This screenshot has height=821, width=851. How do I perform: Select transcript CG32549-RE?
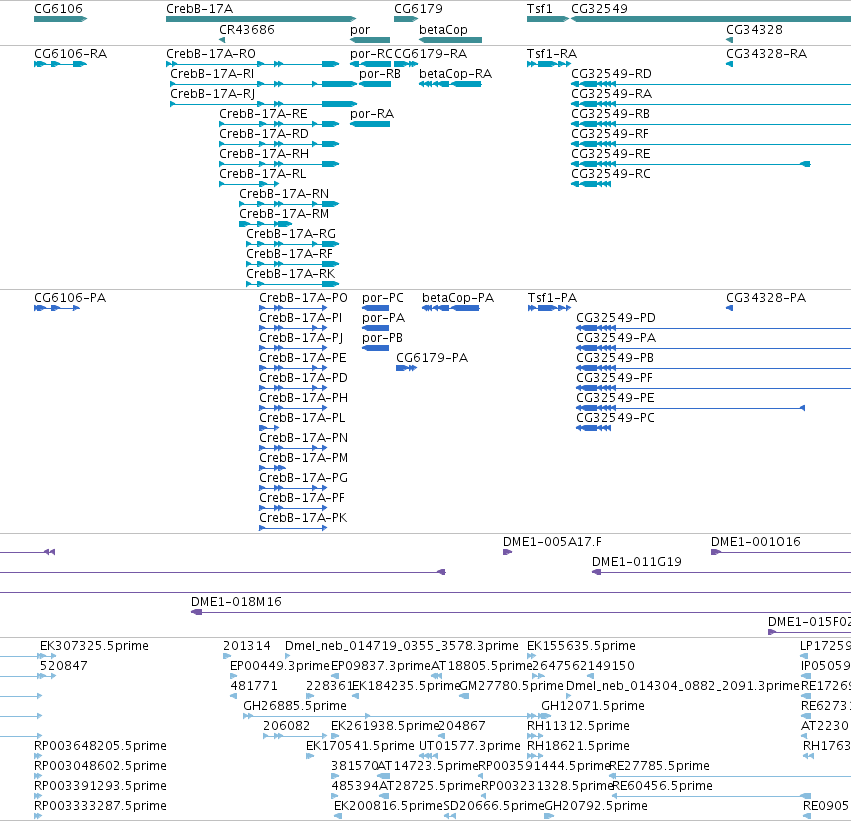pyautogui.click(x=691, y=164)
